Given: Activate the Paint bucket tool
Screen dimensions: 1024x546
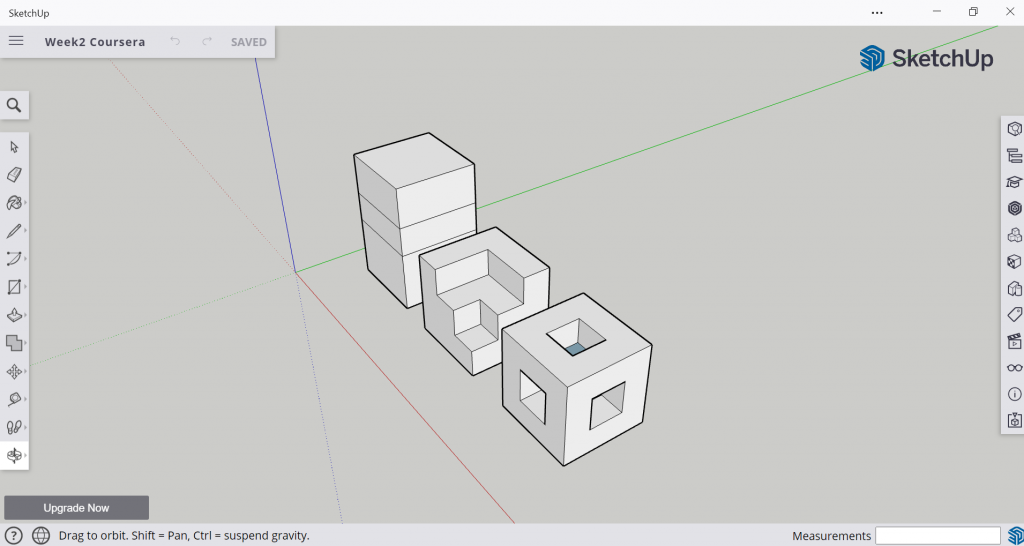Looking at the screenshot, I should click(14, 203).
